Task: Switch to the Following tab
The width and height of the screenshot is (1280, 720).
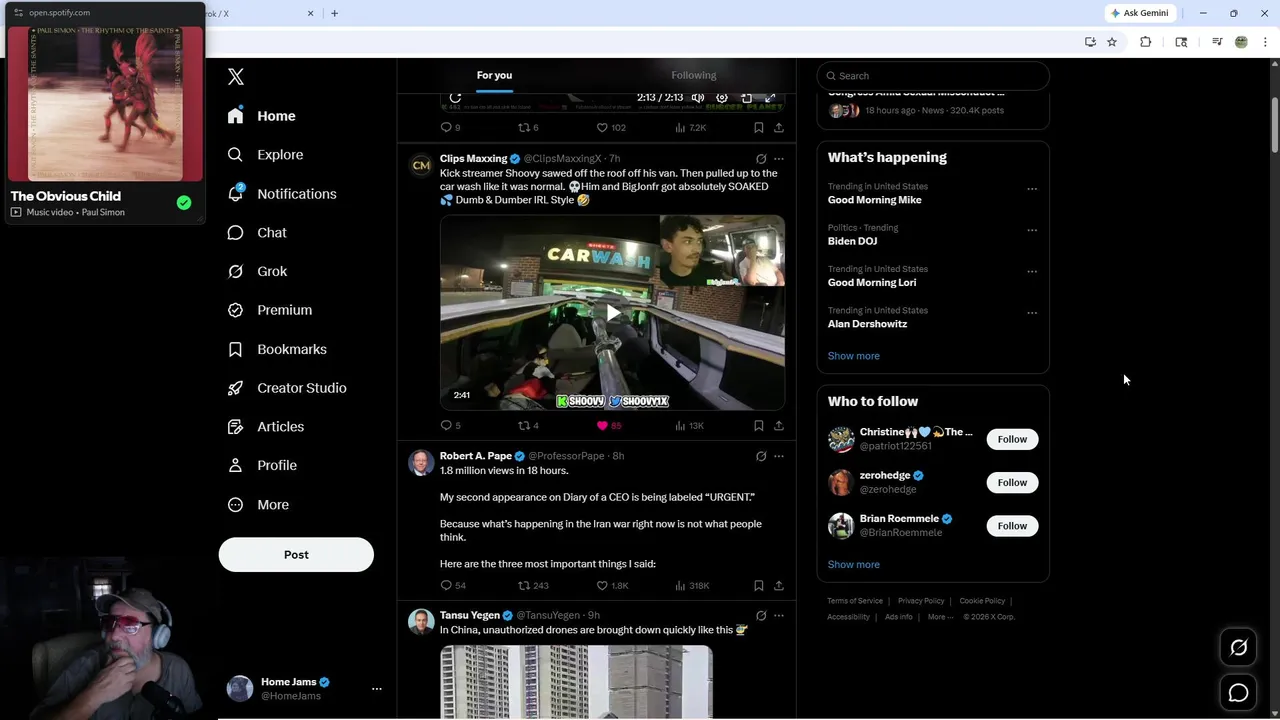Action: (694, 75)
